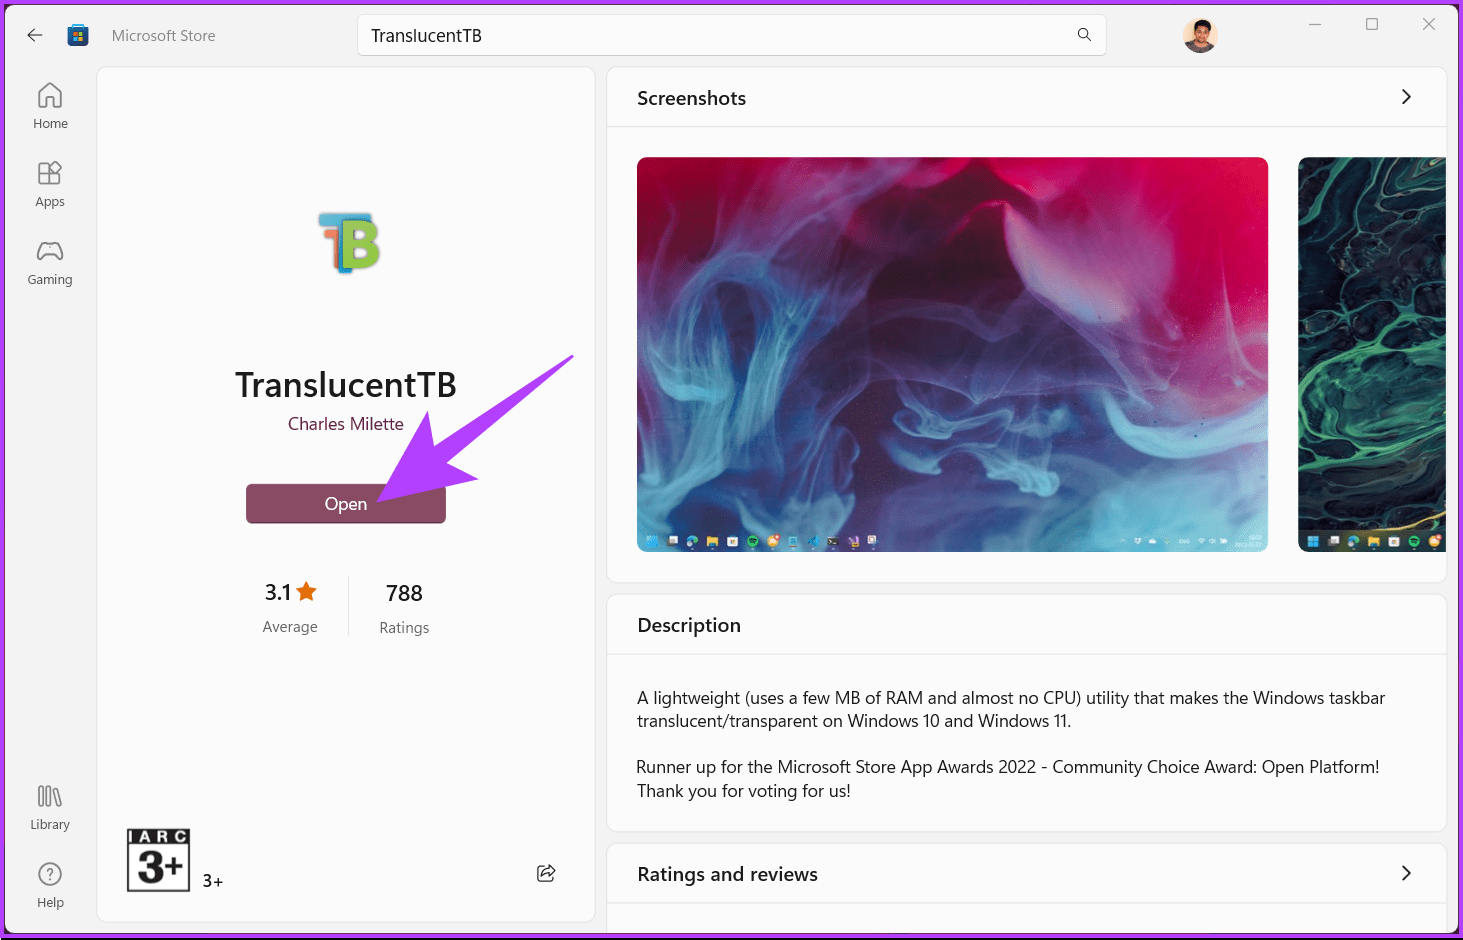1463x940 pixels.
Task: Click the Open button for TranslucentTB
Action: [346, 504]
